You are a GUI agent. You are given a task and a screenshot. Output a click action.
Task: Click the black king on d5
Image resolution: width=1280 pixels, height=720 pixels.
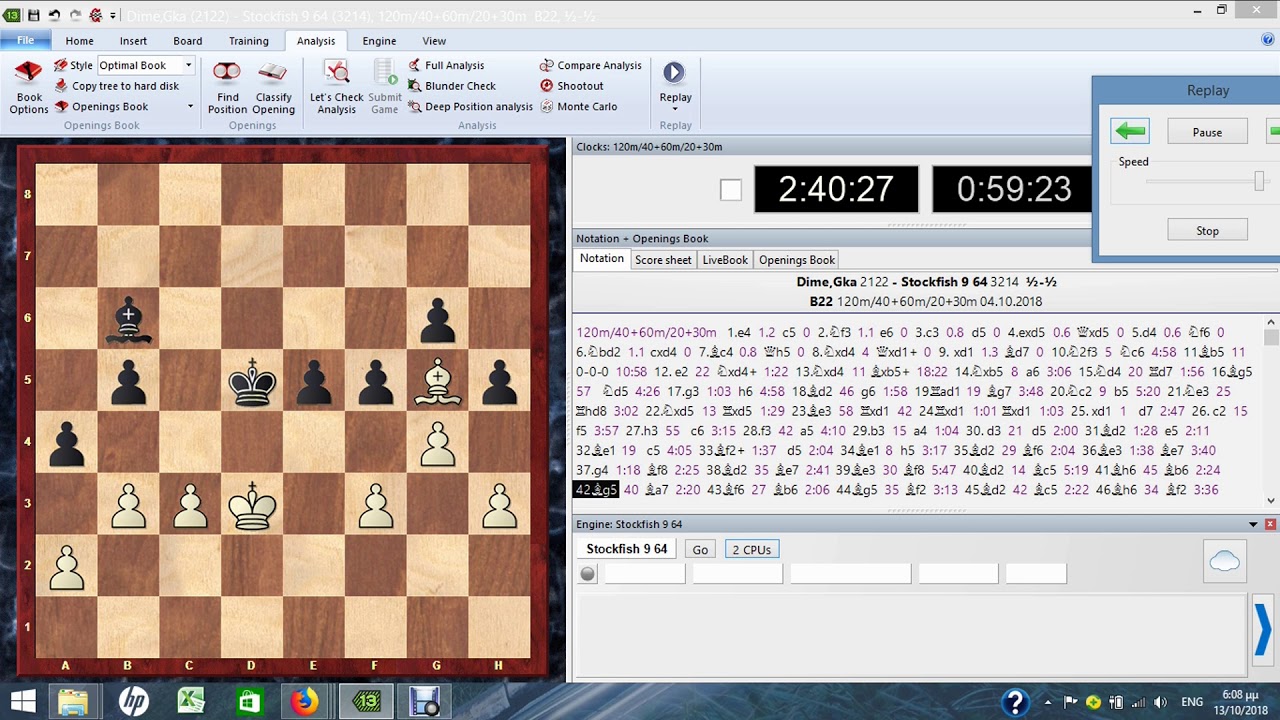point(251,380)
